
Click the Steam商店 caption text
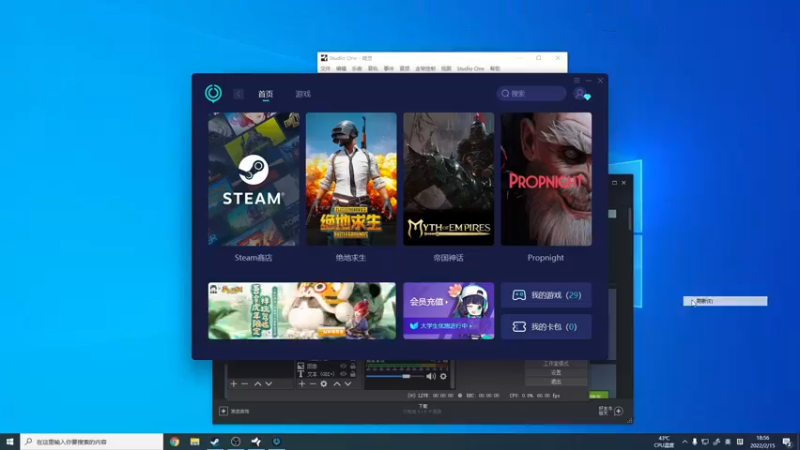pos(254,258)
